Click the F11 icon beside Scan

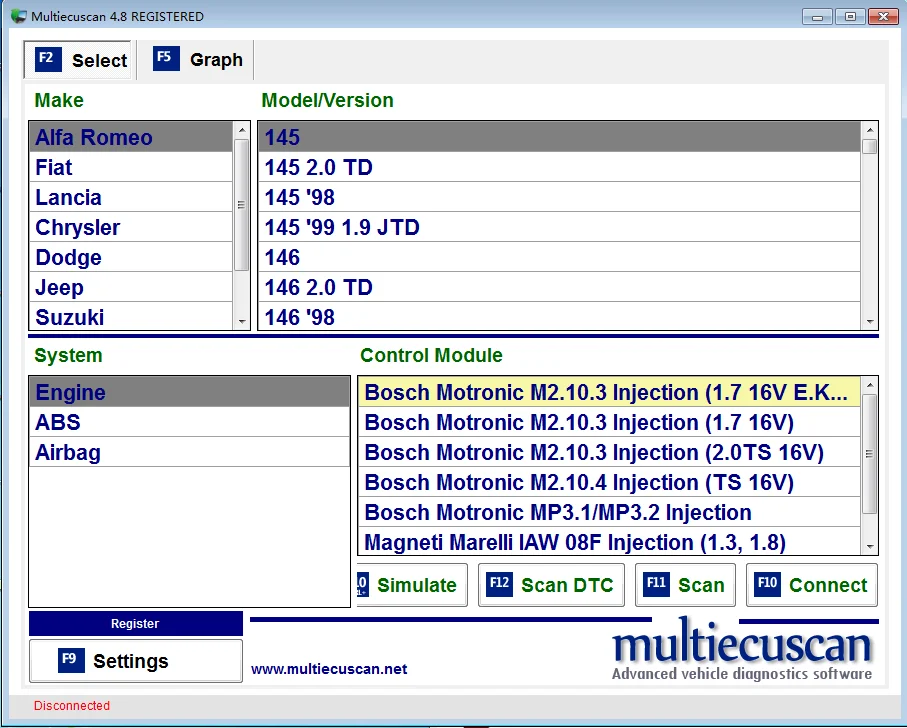tap(656, 585)
